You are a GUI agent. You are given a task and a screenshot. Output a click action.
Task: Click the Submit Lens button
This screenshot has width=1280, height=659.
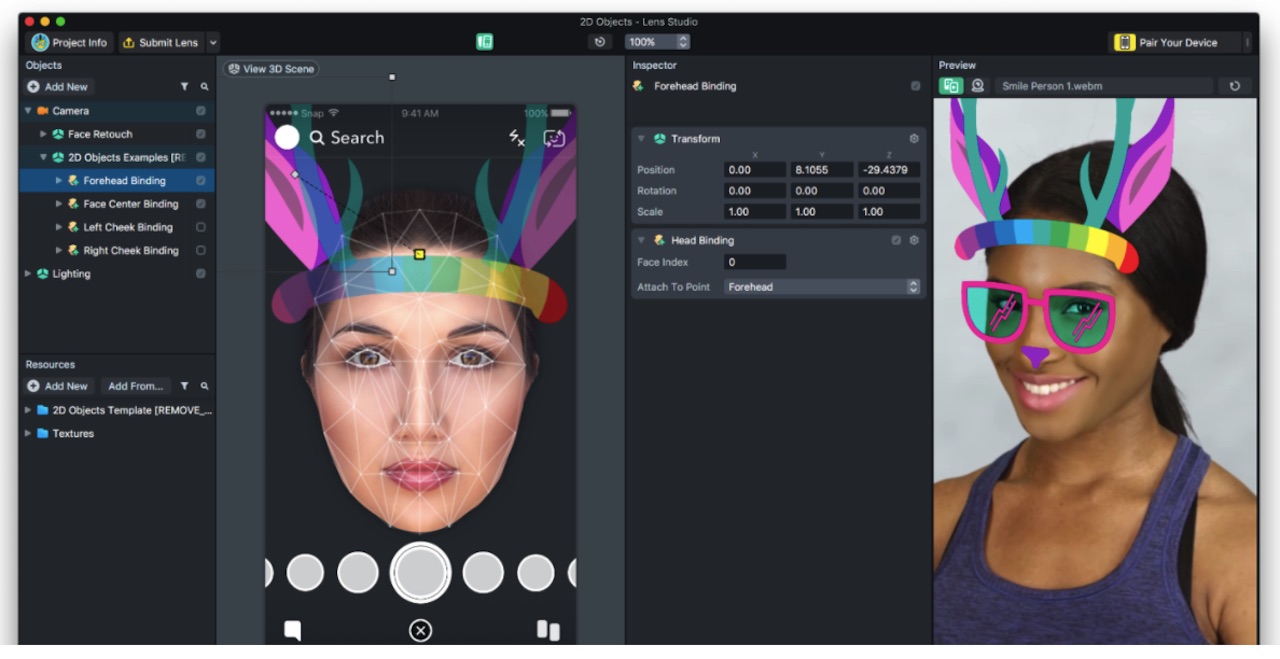tap(160, 42)
